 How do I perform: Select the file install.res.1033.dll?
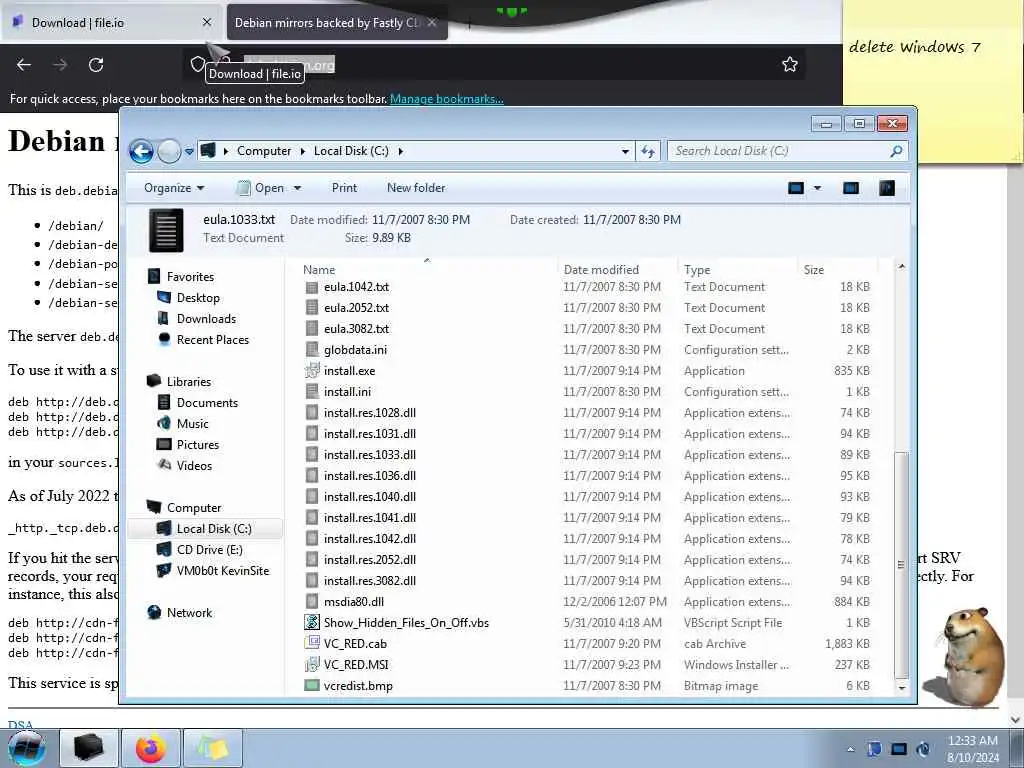tap(370, 455)
